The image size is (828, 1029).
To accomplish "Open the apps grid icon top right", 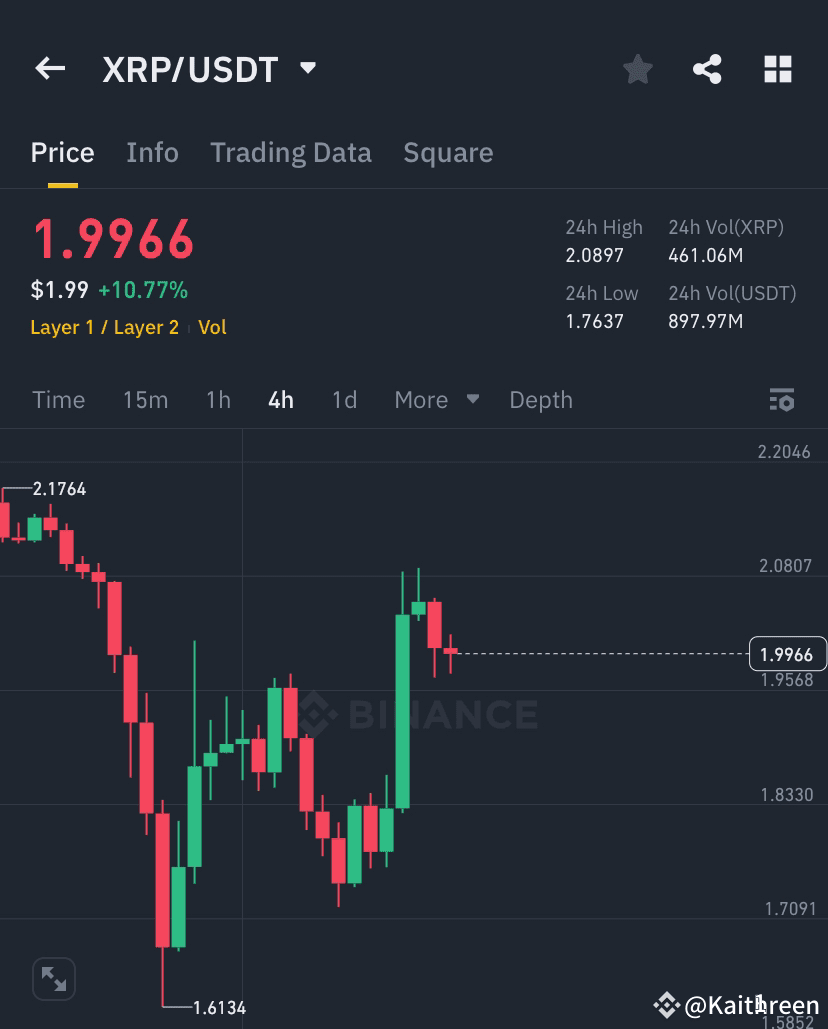I will pos(778,69).
